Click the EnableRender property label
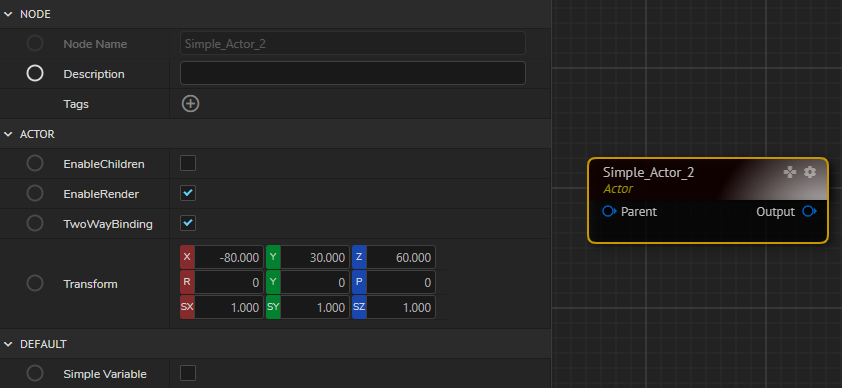 [101, 194]
